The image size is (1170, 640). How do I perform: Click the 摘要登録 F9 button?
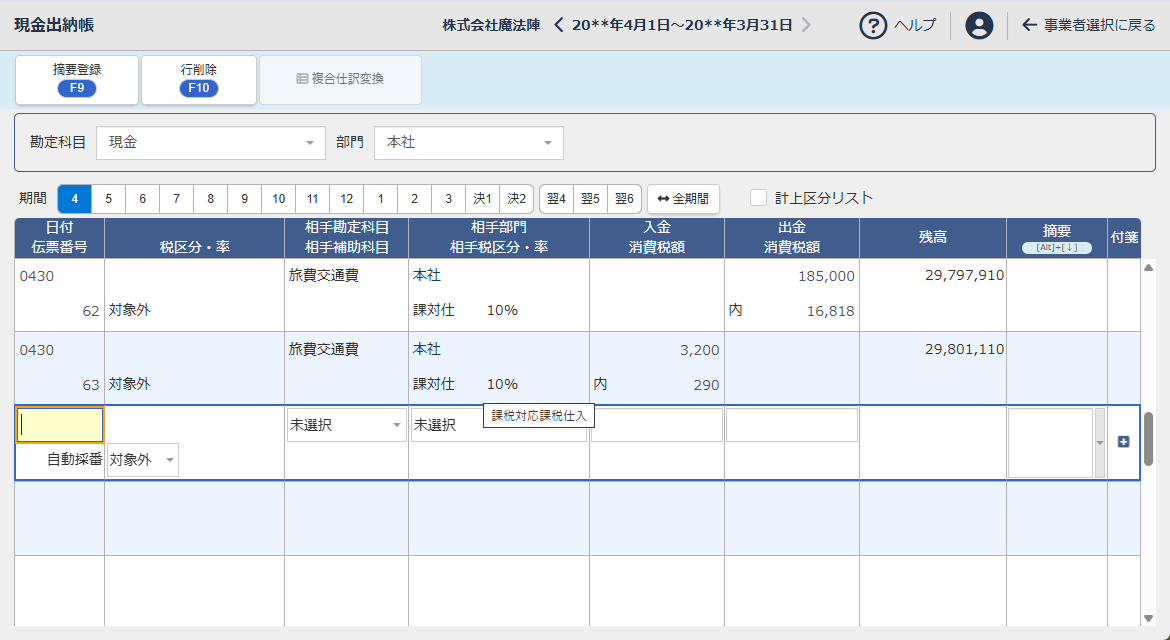pyautogui.click(x=77, y=79)
